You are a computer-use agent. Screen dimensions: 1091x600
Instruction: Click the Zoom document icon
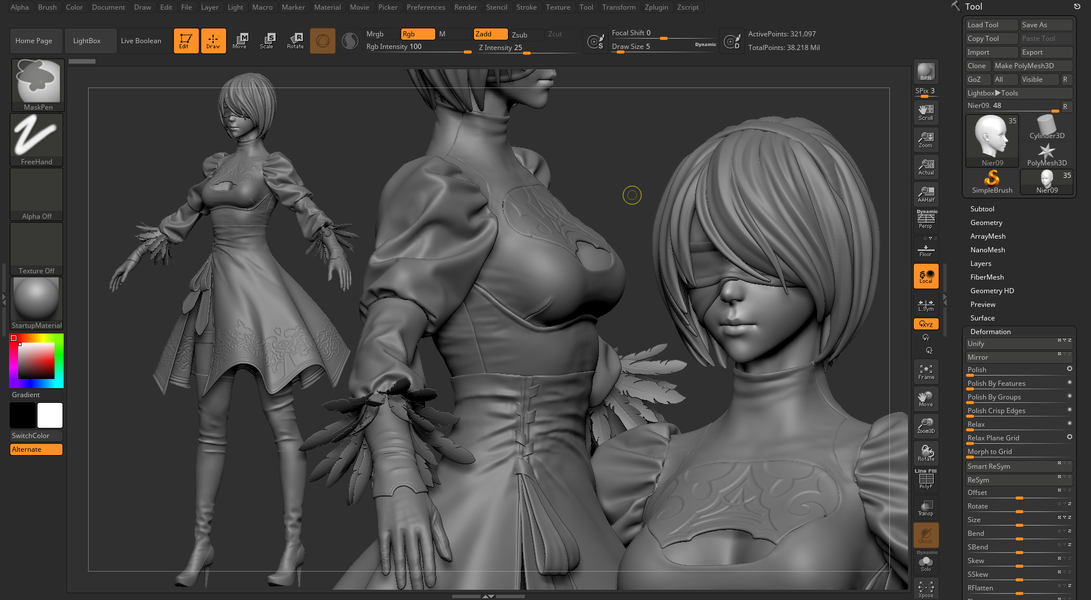pyautogui.click(x=925, y=139)
